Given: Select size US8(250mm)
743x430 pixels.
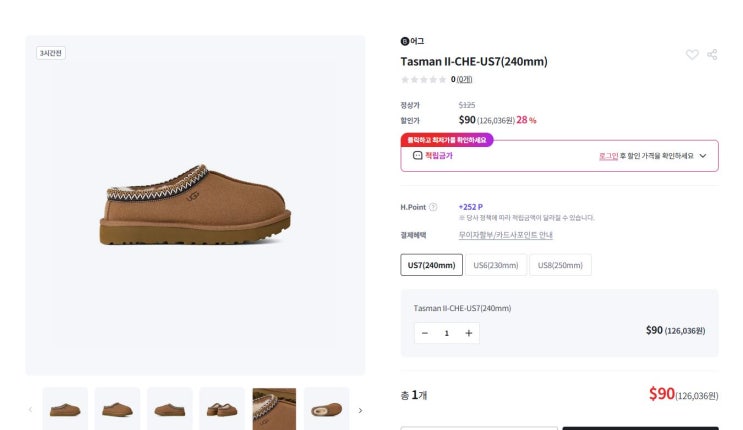Looking at the screenshot, I should click(x=560, y=265).
